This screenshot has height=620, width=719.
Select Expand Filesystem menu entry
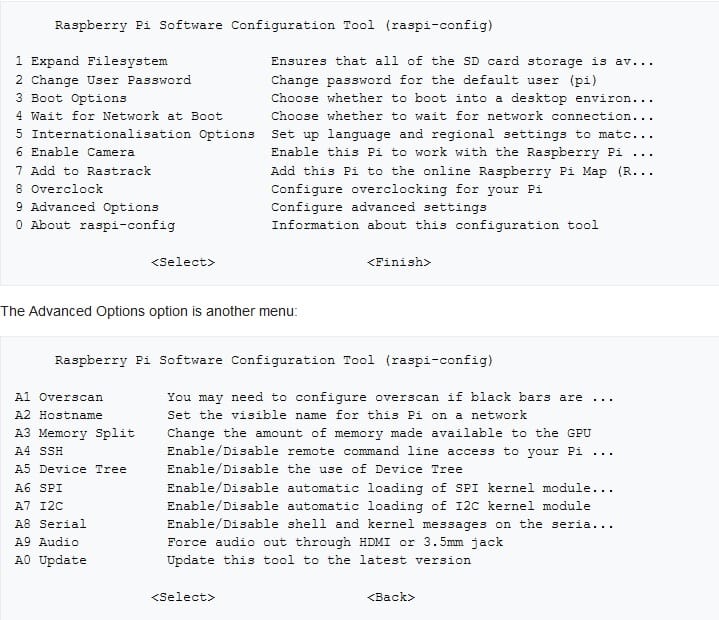click(x=91, y=62)
